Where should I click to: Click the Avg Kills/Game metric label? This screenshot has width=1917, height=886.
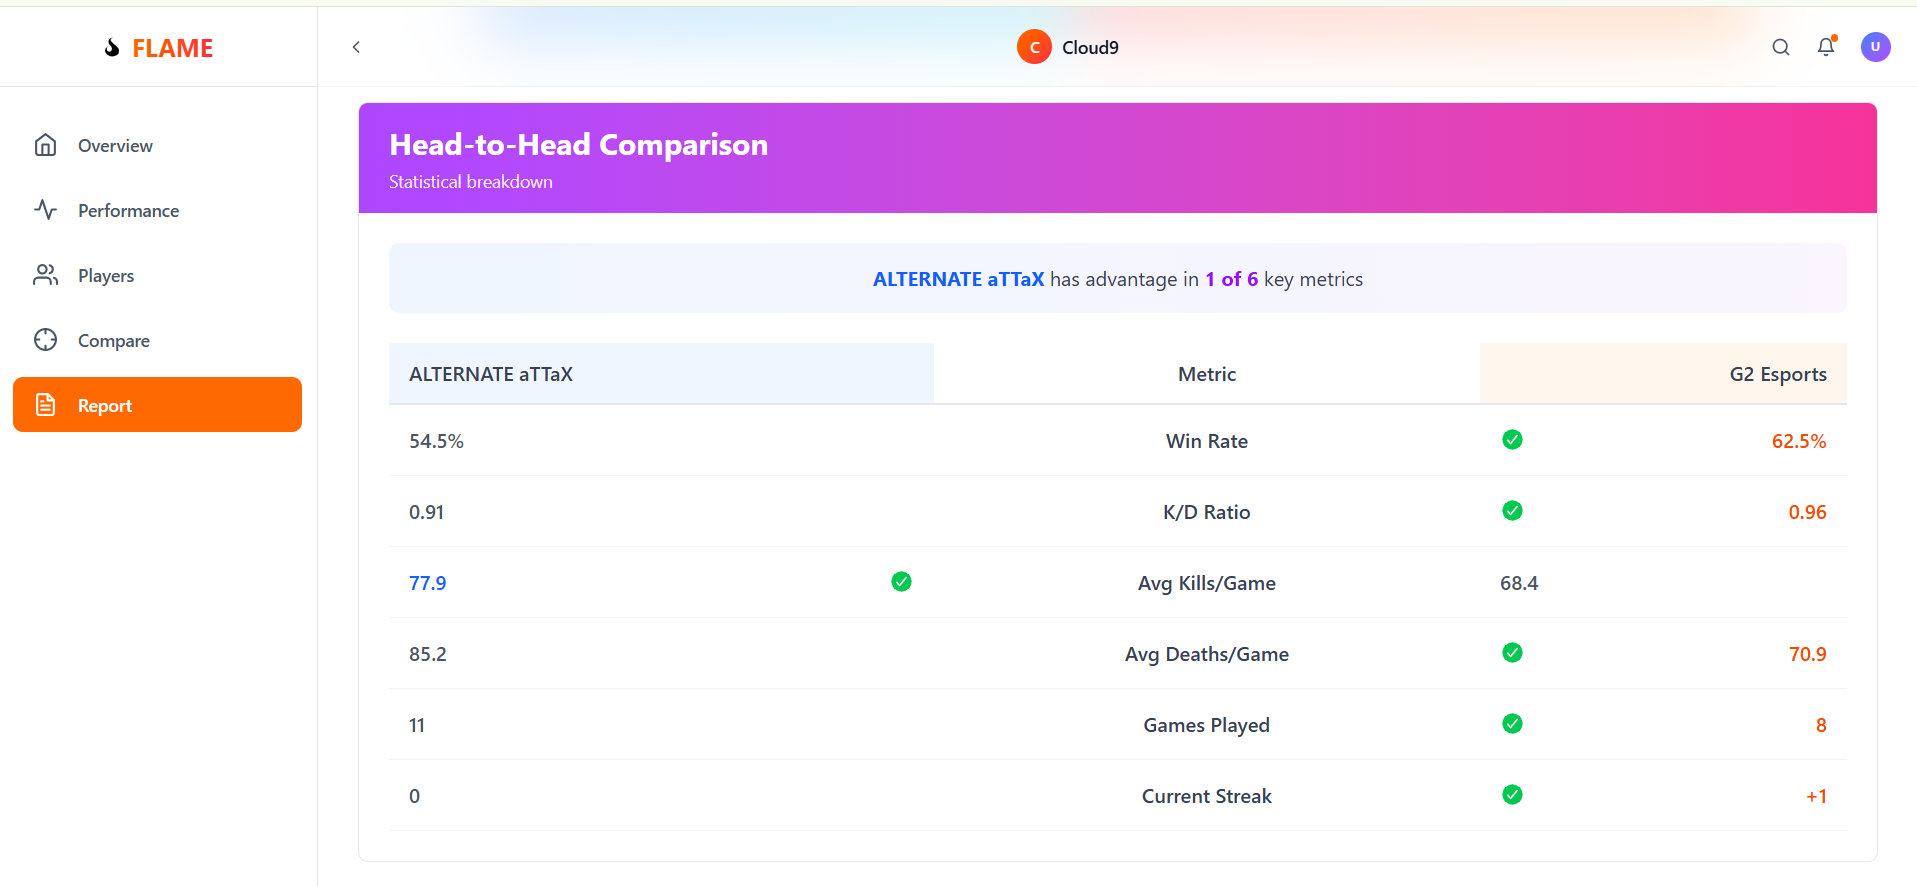click(1207, 583)
